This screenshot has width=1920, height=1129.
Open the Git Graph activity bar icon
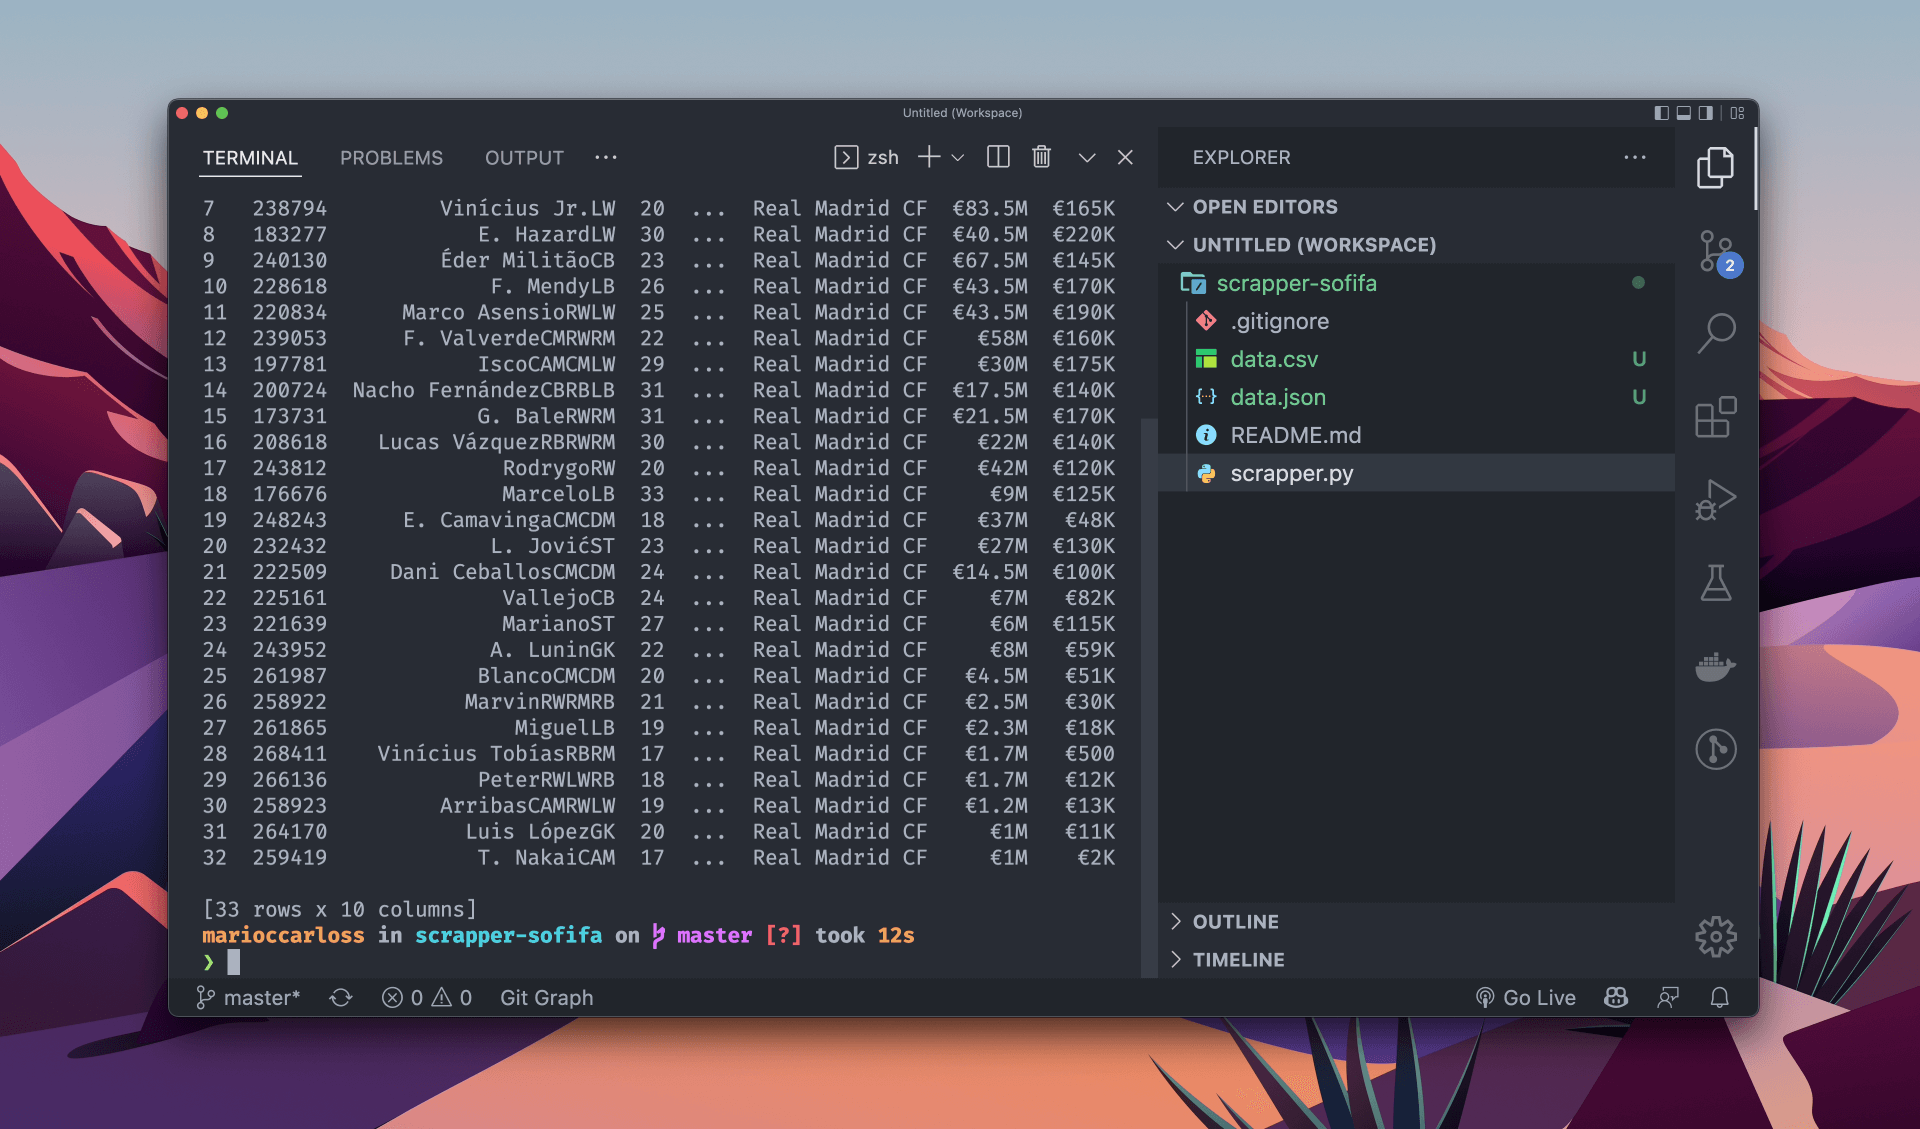tap(1716, 749)
